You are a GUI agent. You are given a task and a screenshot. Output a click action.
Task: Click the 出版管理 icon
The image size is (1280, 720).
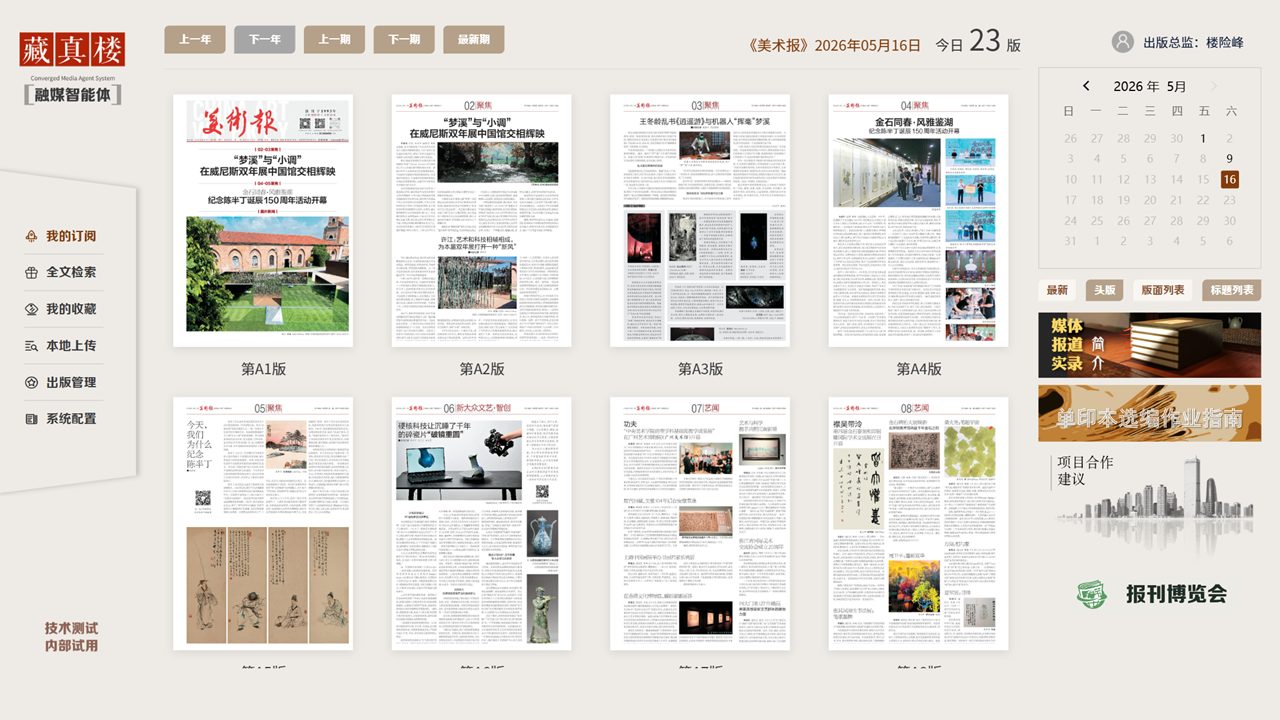tap(32, 382)
